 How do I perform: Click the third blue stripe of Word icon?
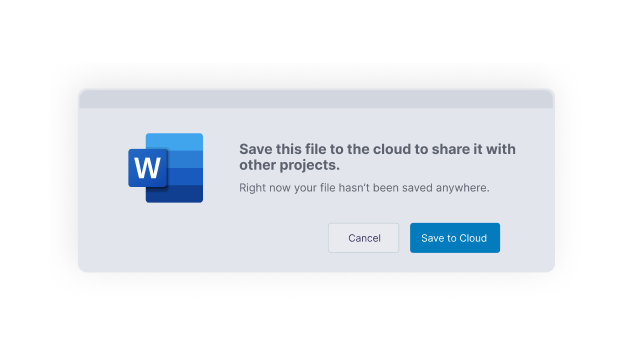[x=185, y=177]
